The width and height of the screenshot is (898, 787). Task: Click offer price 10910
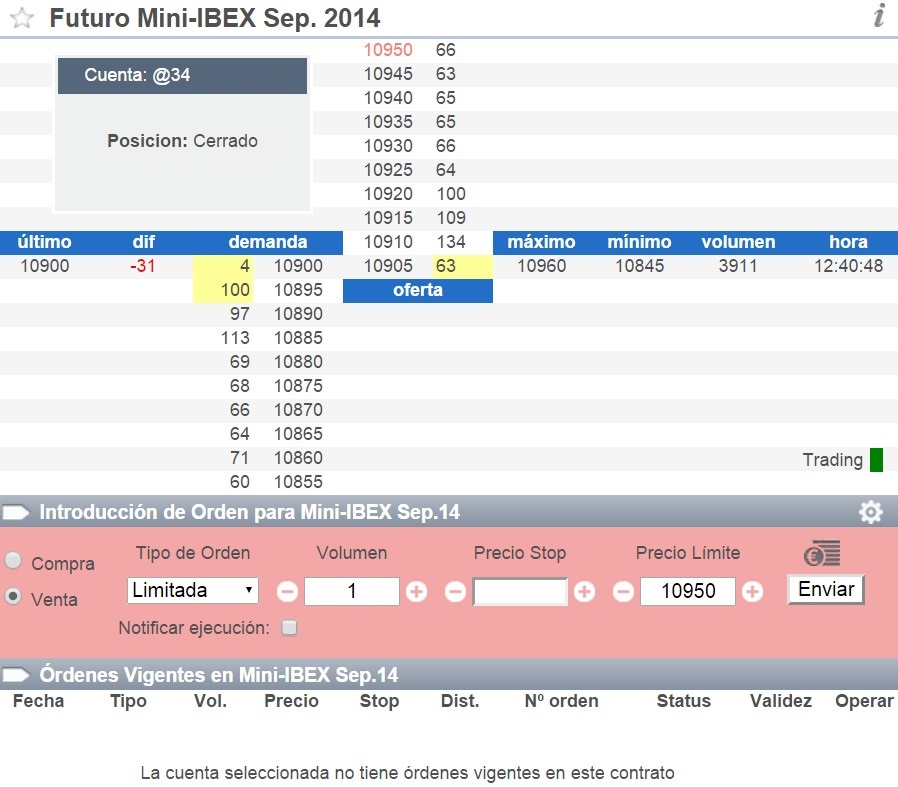pyautogui.click(x=388, y=242)
